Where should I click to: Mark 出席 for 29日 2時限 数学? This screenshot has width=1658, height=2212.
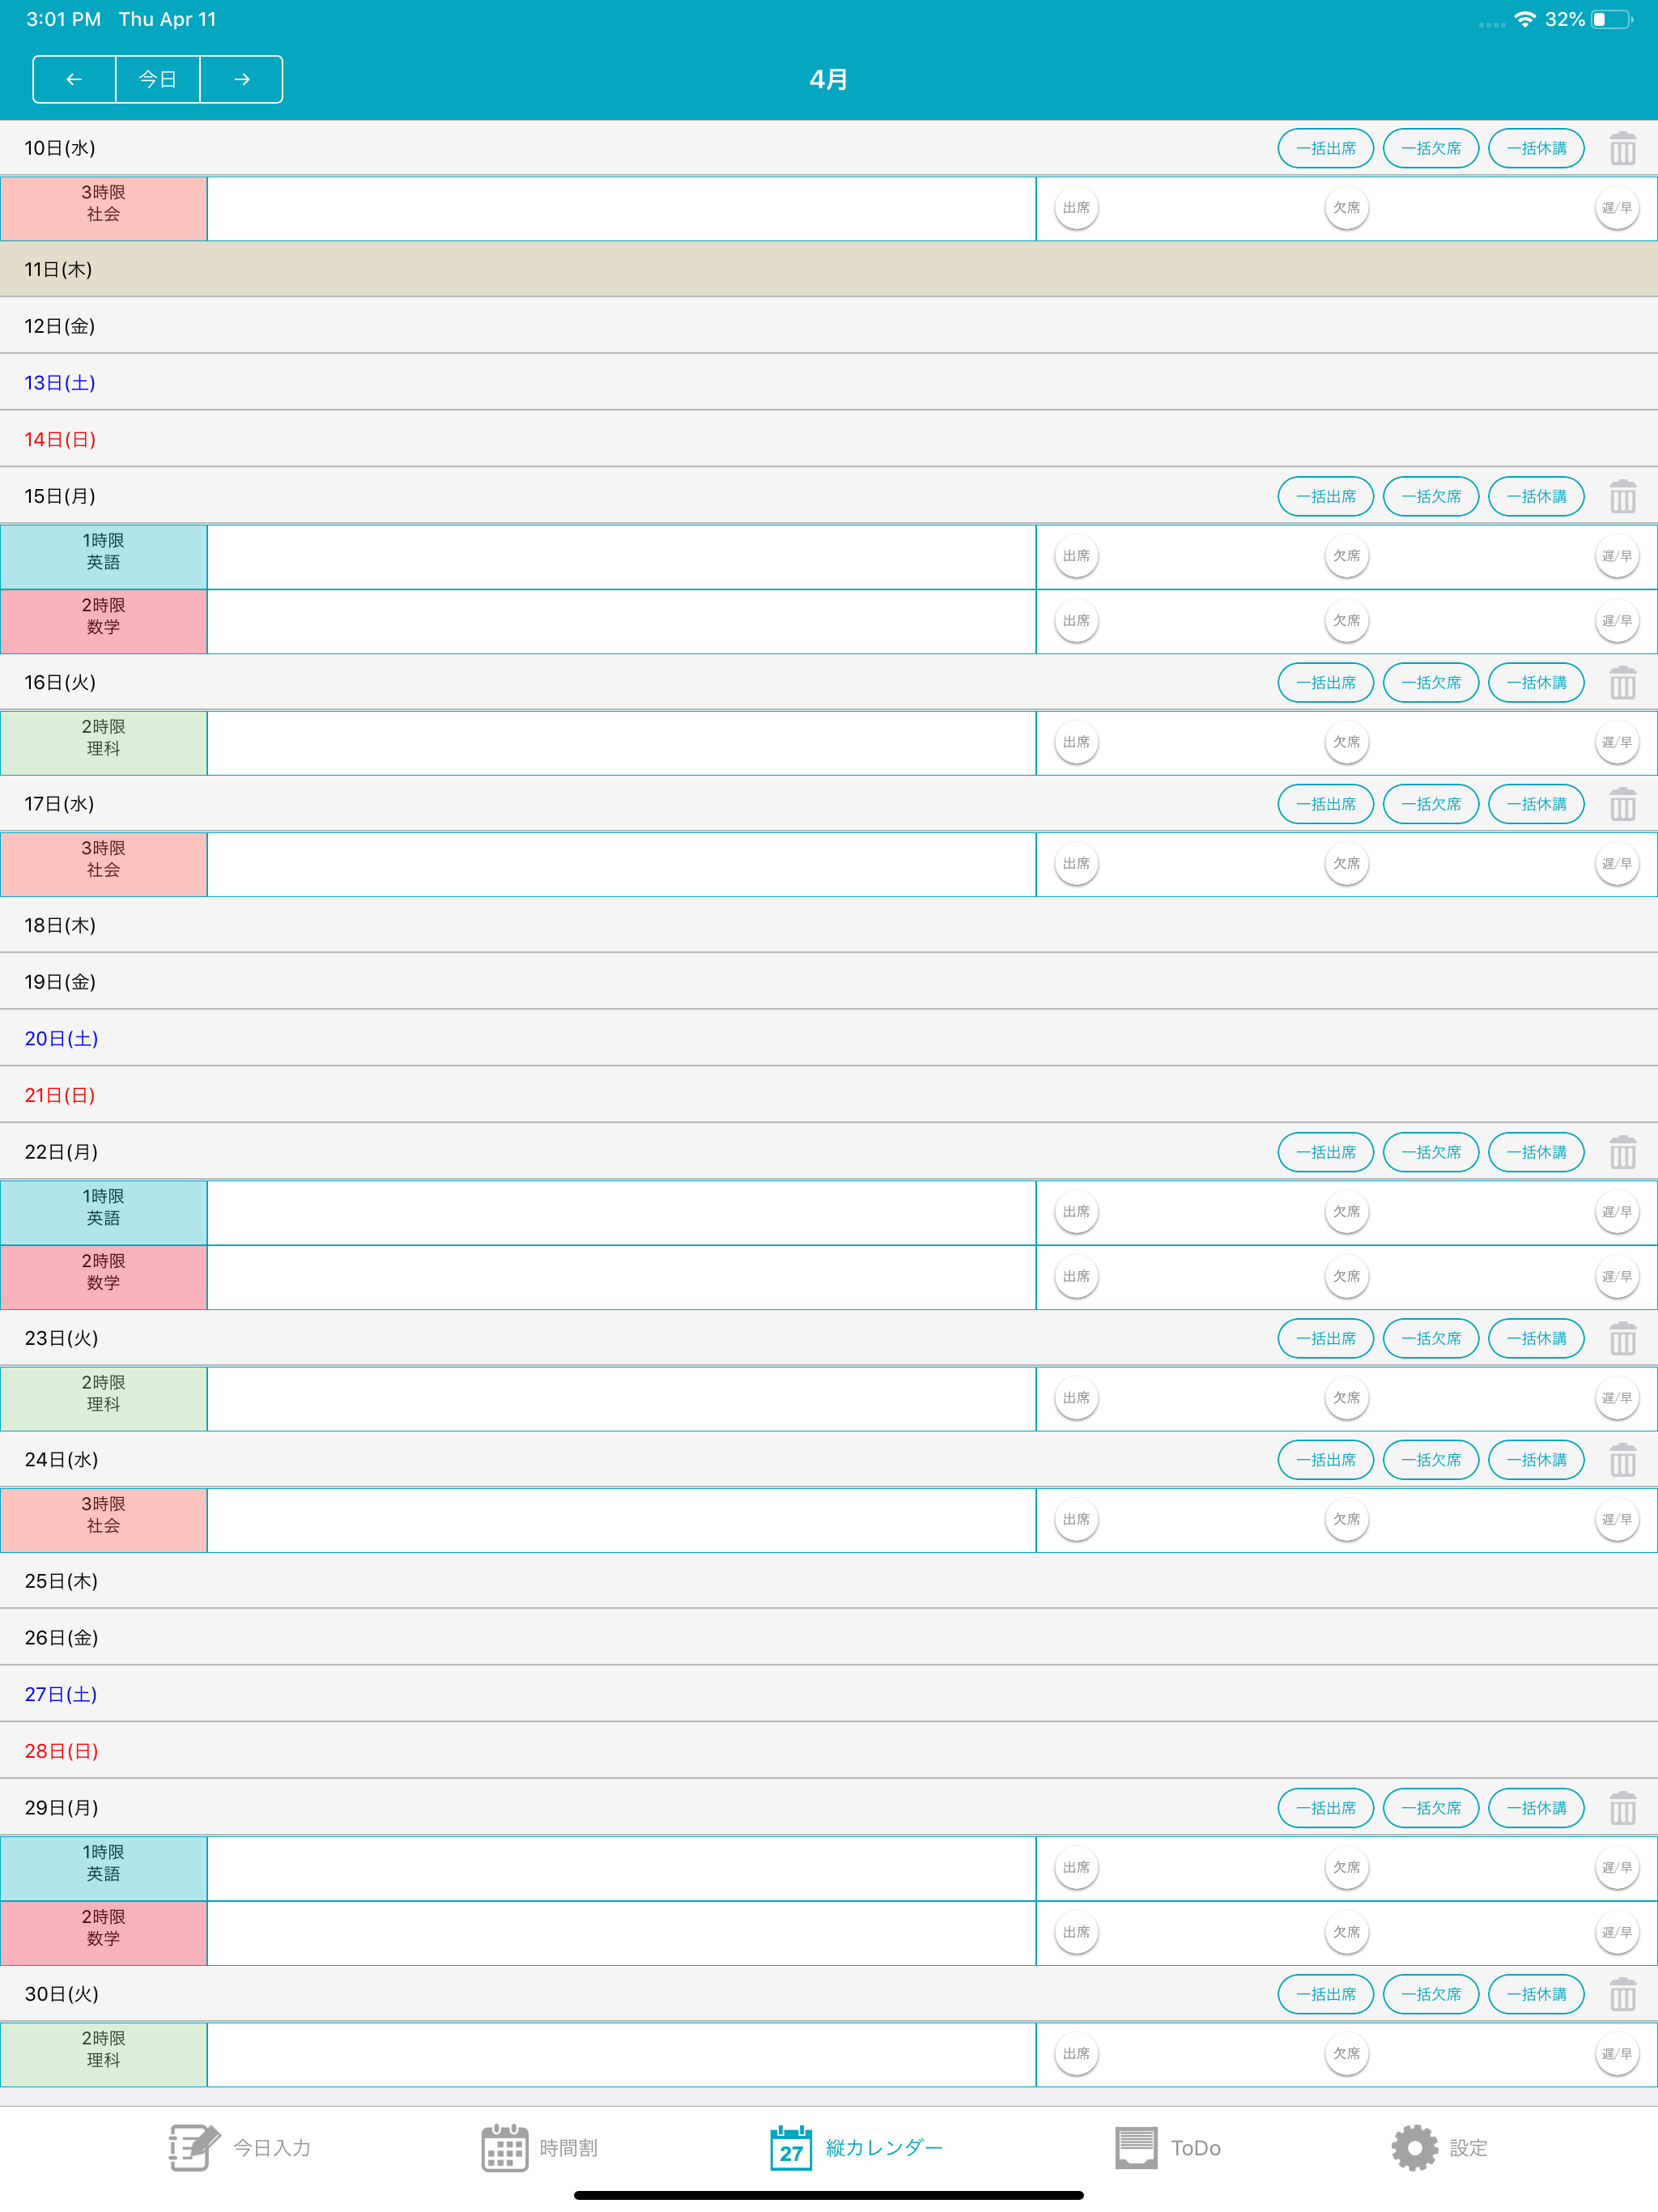pos(1076,1933)
